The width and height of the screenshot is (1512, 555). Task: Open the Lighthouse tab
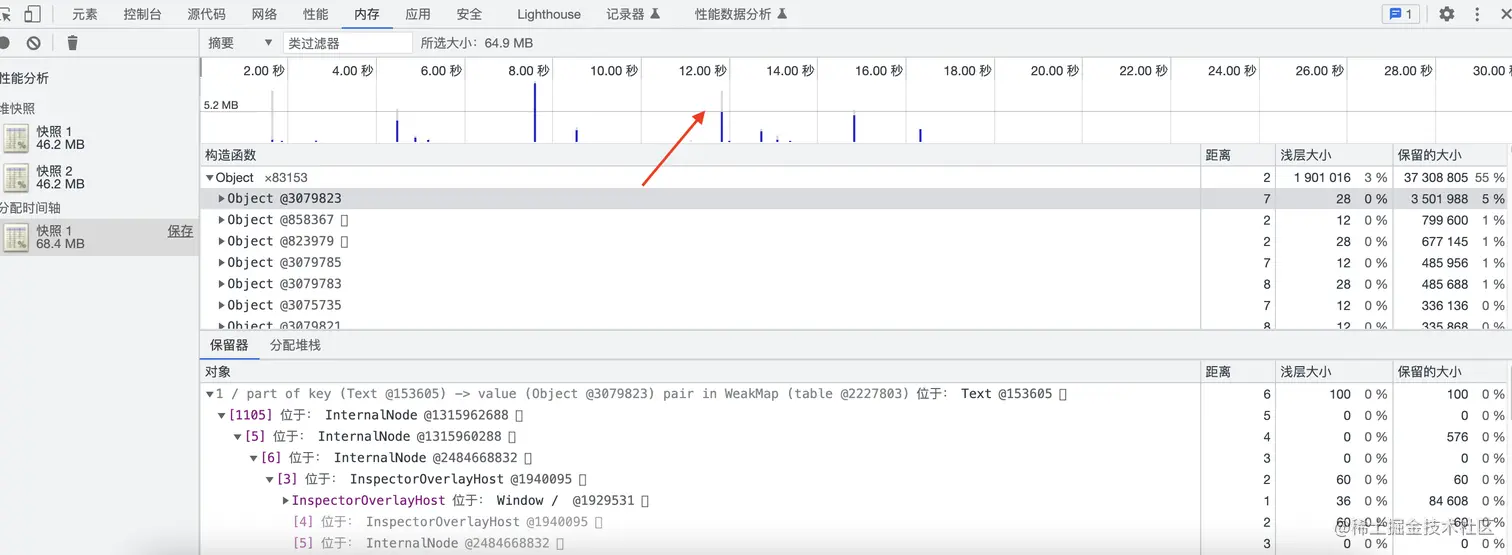(549, 14)
